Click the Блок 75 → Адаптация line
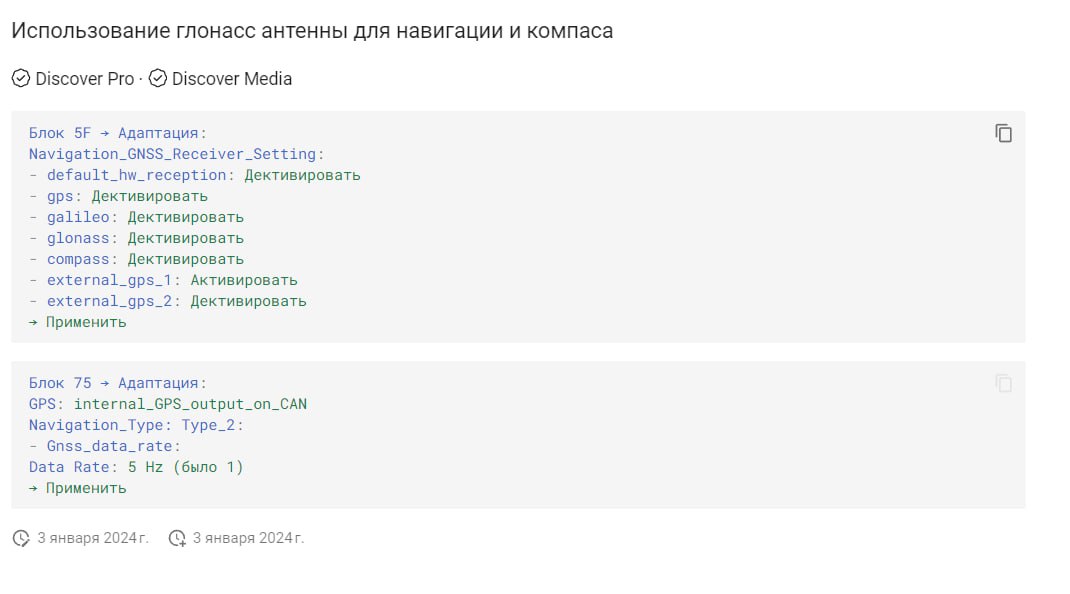Image resolution: width=1070 pixels, height=594 pixels. tap(117, 383)
